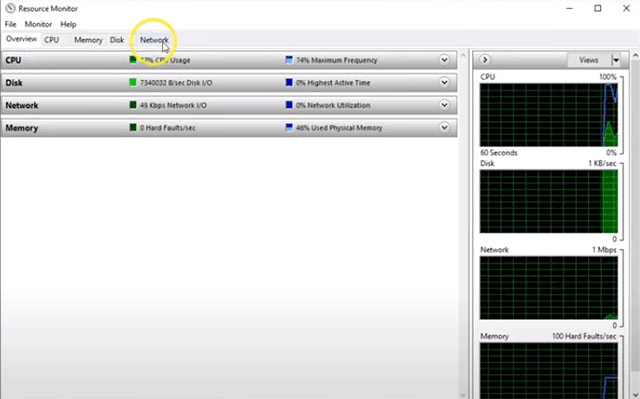Click the '60 Seconds' graph label
Viewport: 640px width, 399px height.
pyautogui.click(x=499, y=153)
